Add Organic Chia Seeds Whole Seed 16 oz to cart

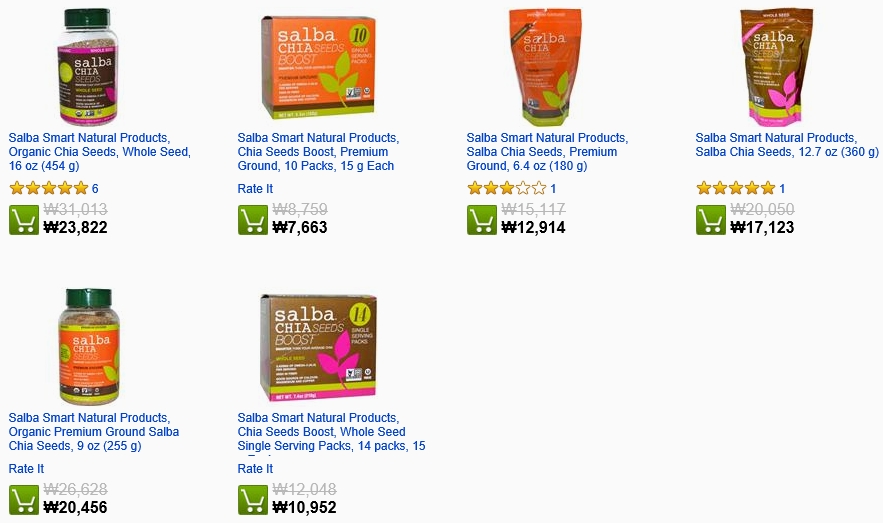(x=24, y=220)
